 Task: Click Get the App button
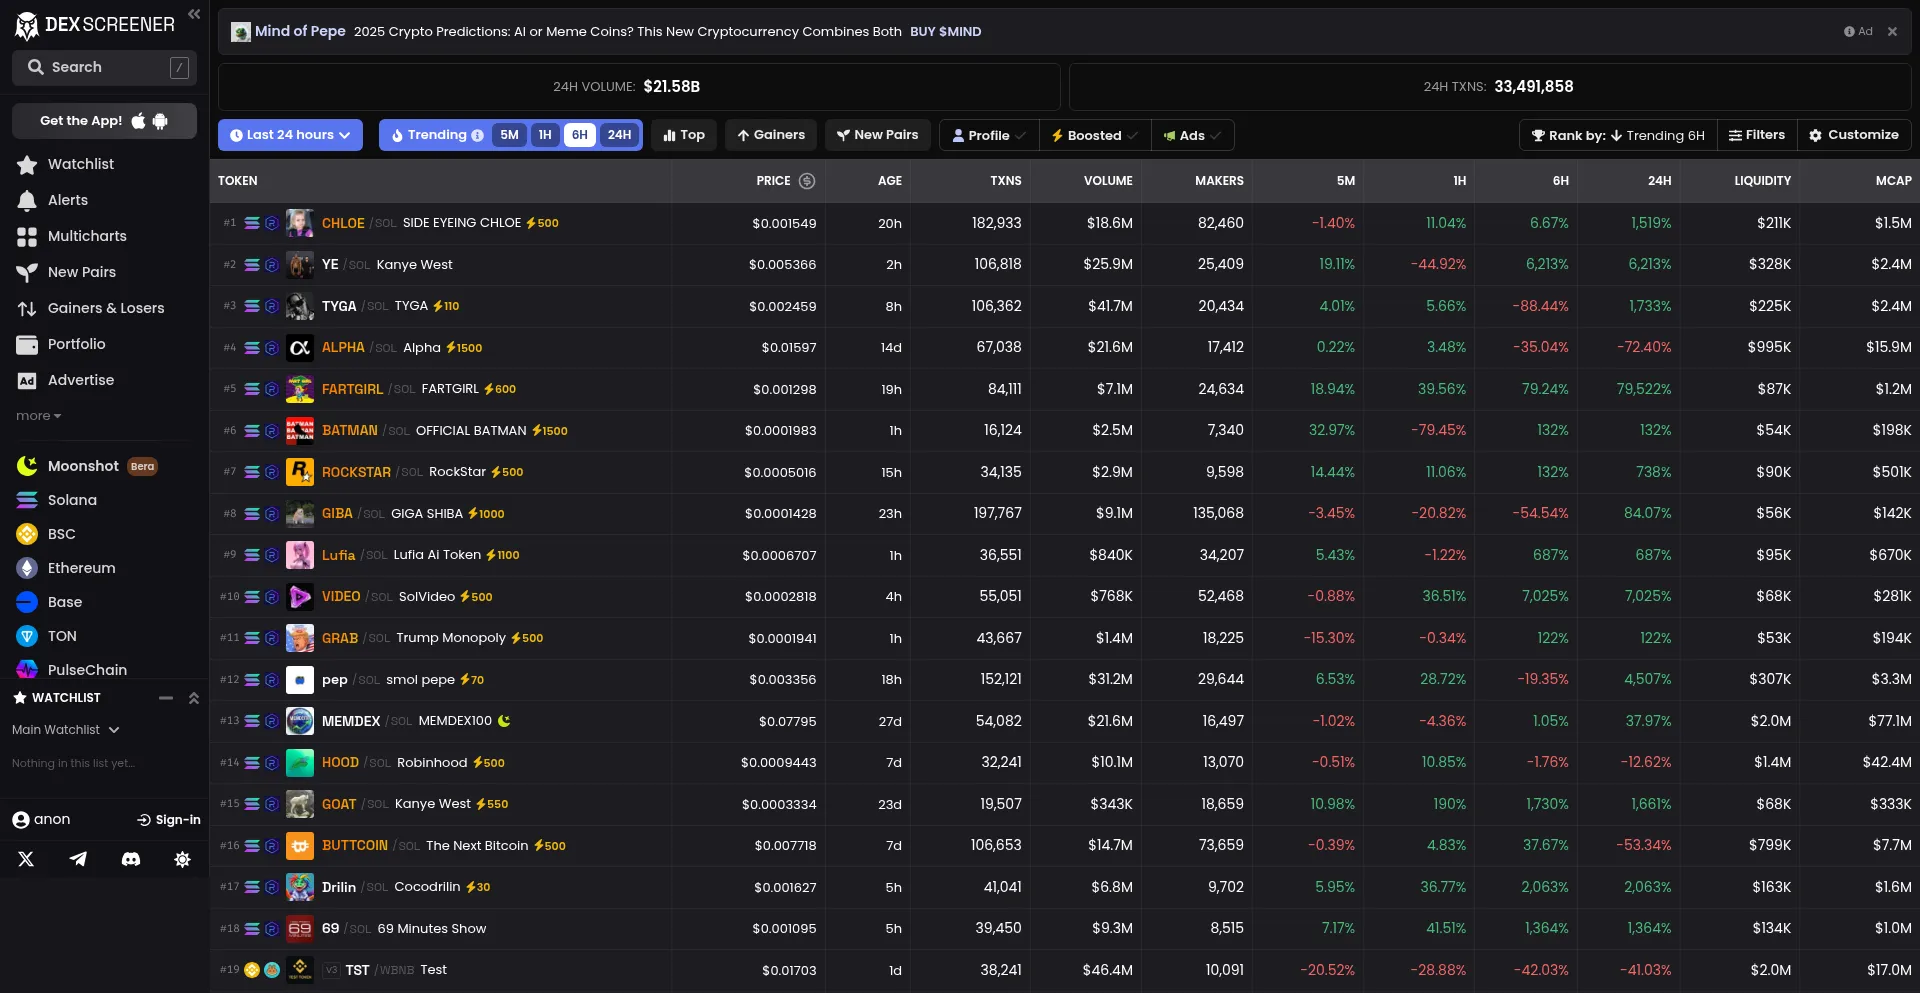104,121
